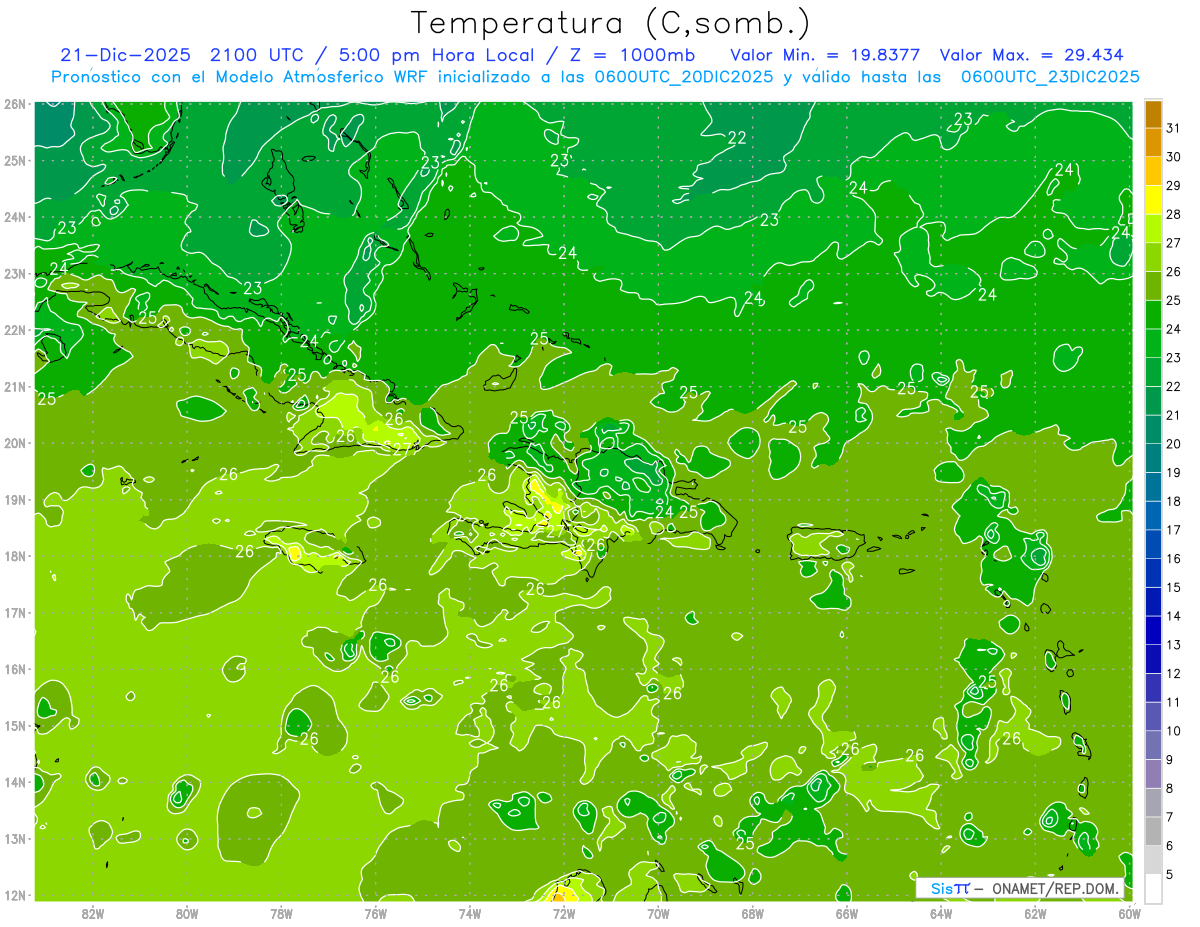Click the "13" color scale label

click(x=1174, y=645)
